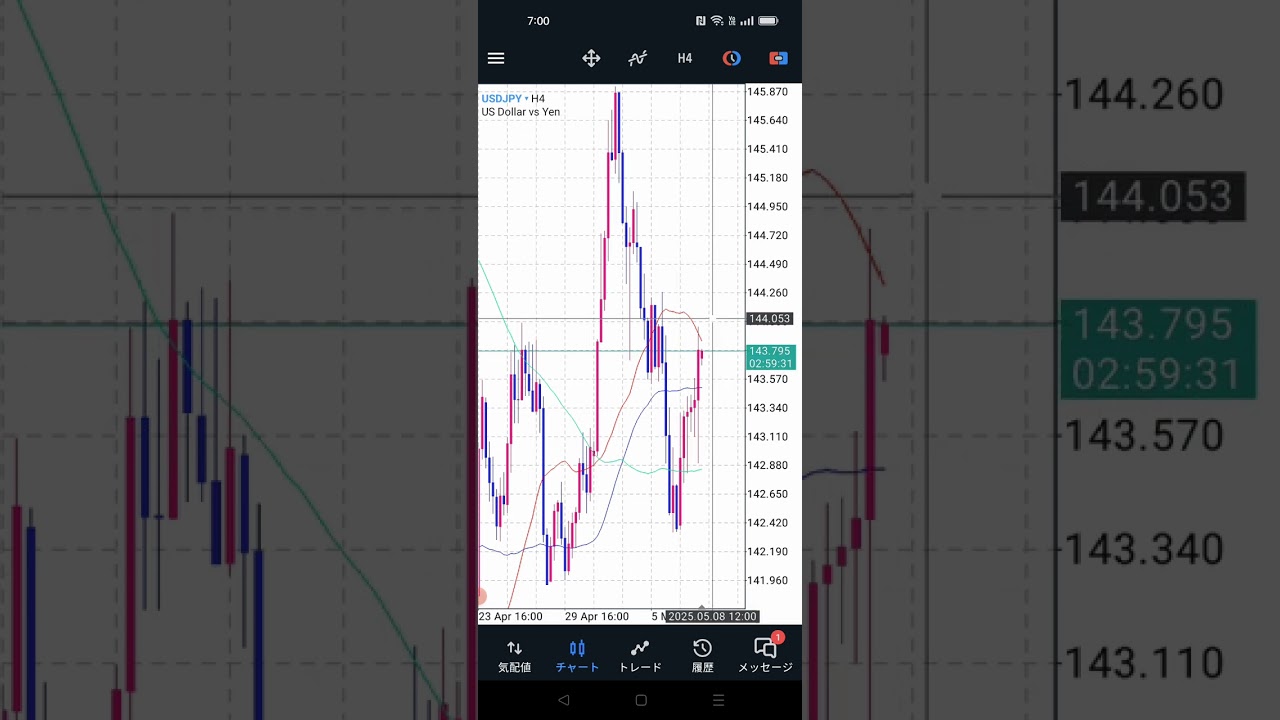Open the indicators list icon
The width and height of the screenshot is (1280, 720).
[637, 58]
